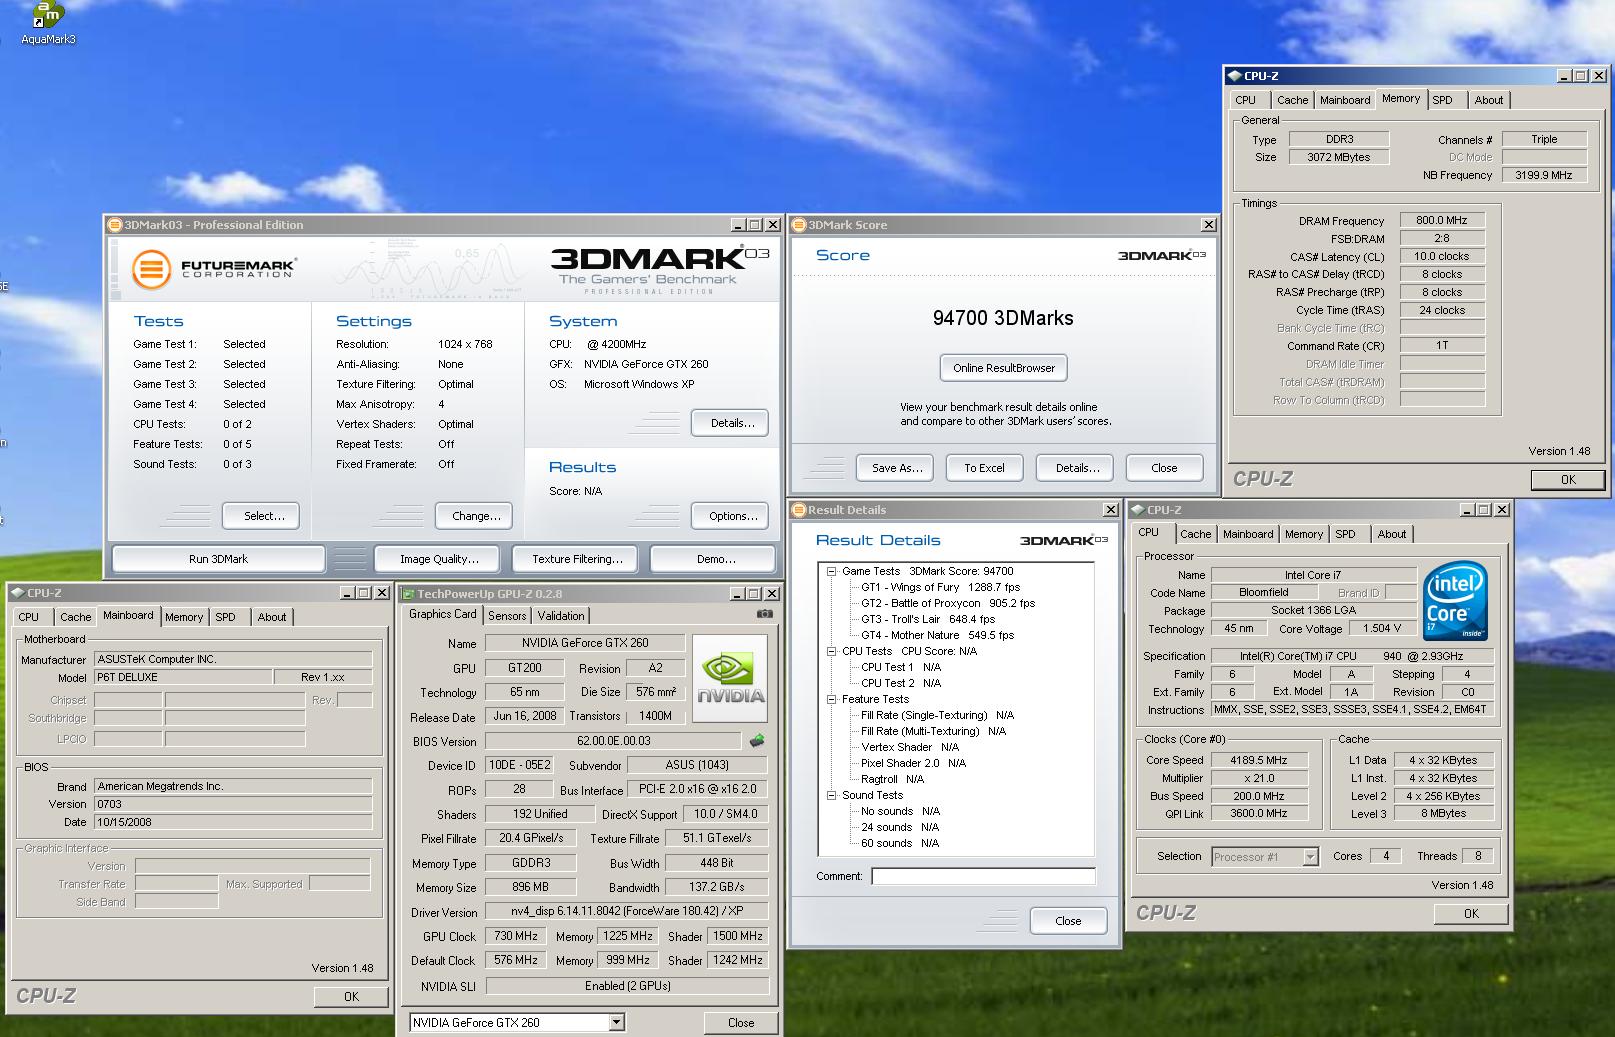Click the 3DMark03 title bar icon

point(115,225)
